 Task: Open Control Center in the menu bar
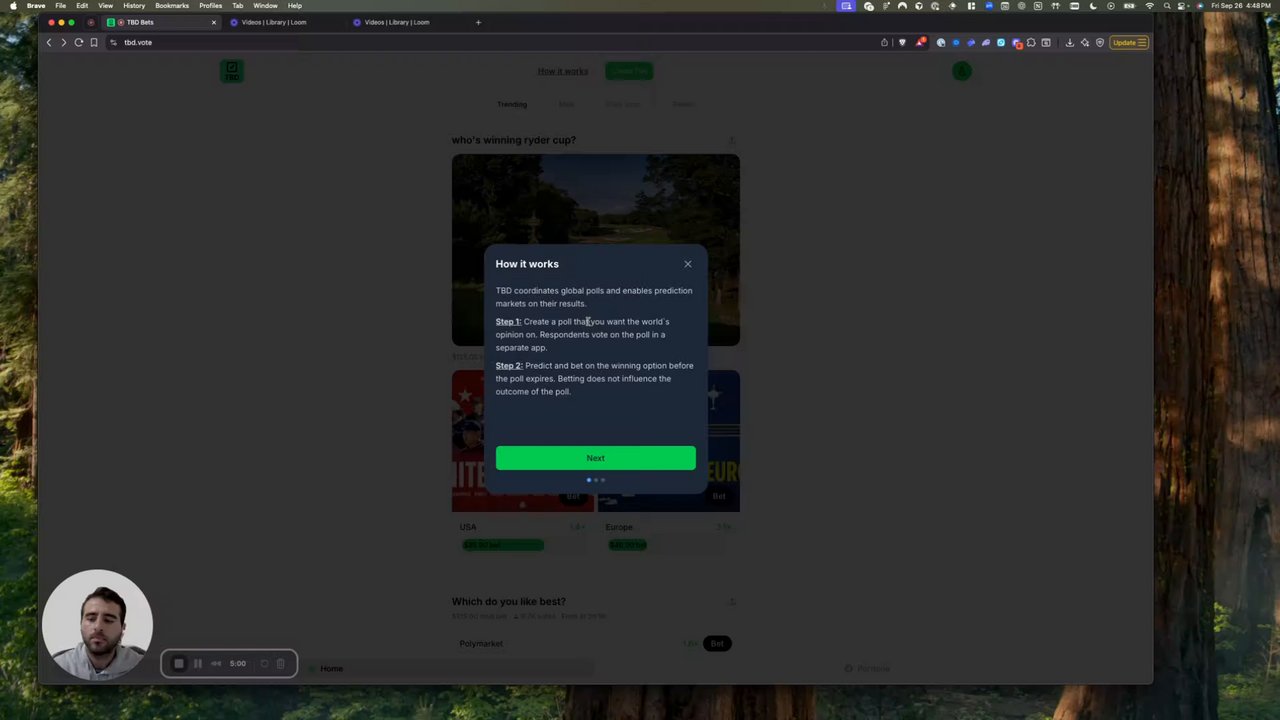point(1183,6)
